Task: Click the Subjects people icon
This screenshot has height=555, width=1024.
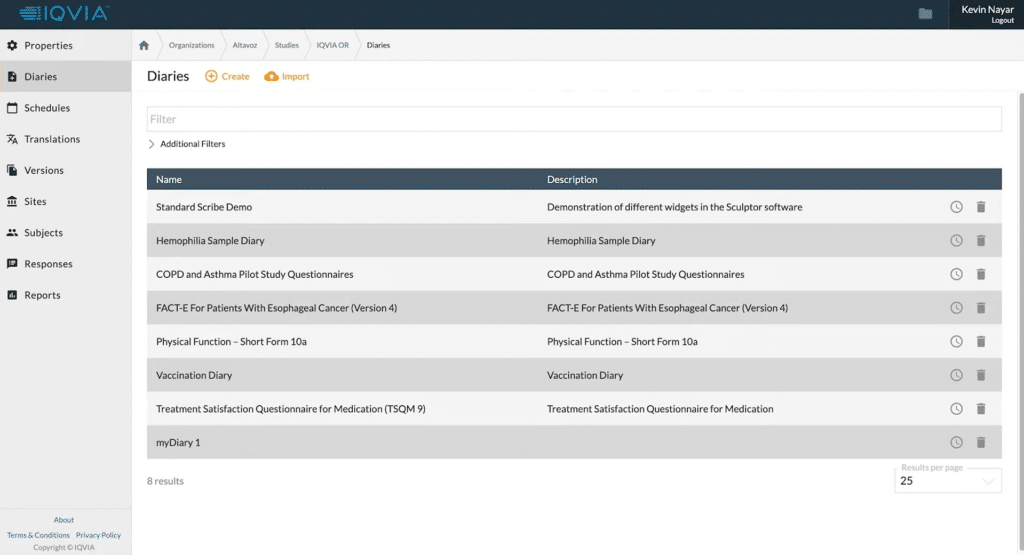Action: (x=12, y=232)
